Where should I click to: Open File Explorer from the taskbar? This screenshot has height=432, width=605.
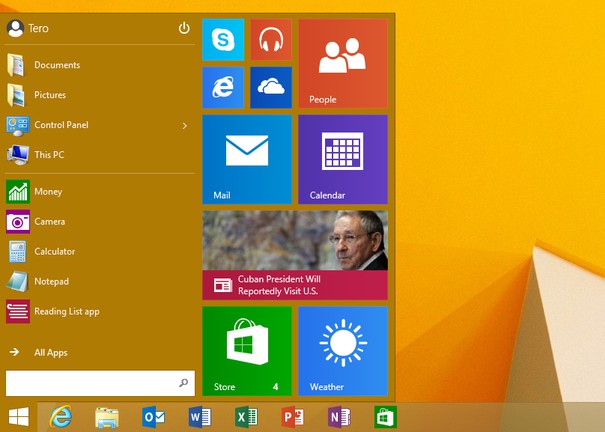[107, 417]
